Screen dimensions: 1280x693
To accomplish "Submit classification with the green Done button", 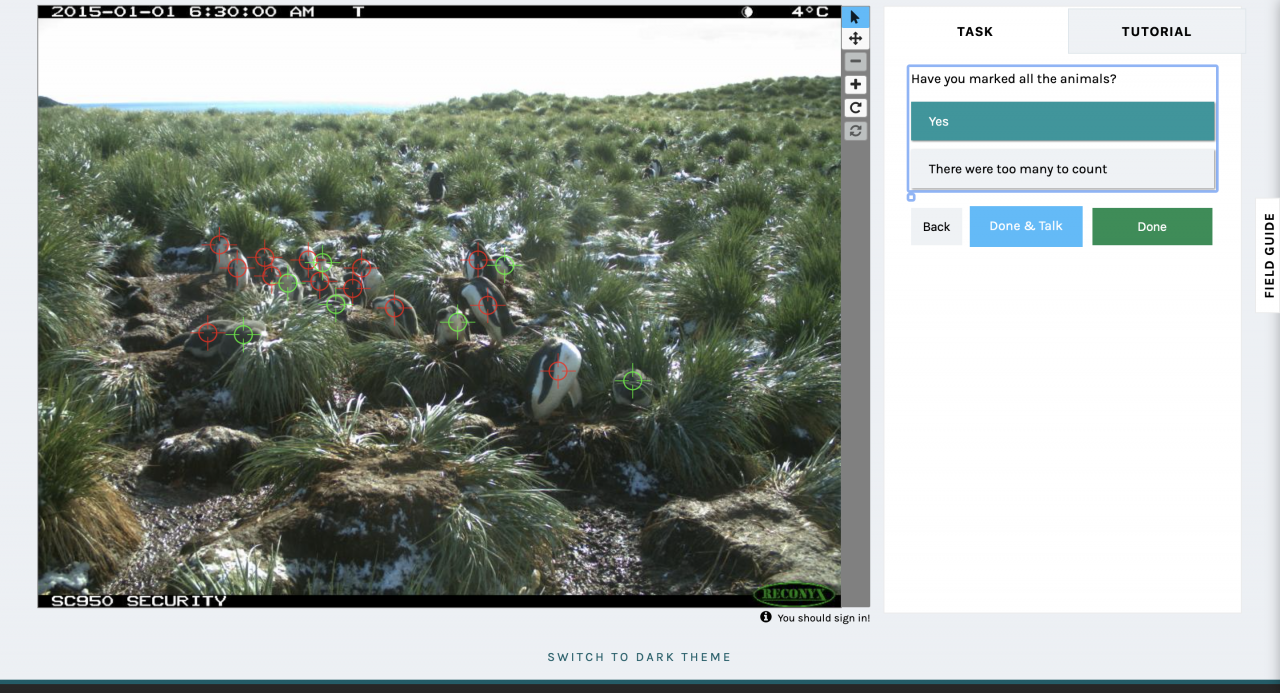I will click(x=1152, y=227).
